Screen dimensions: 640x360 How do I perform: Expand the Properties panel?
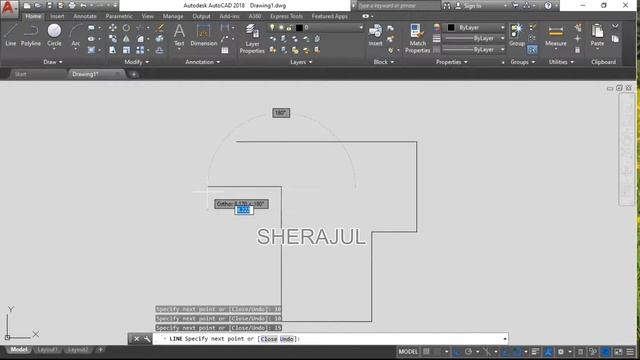[451, 62]
